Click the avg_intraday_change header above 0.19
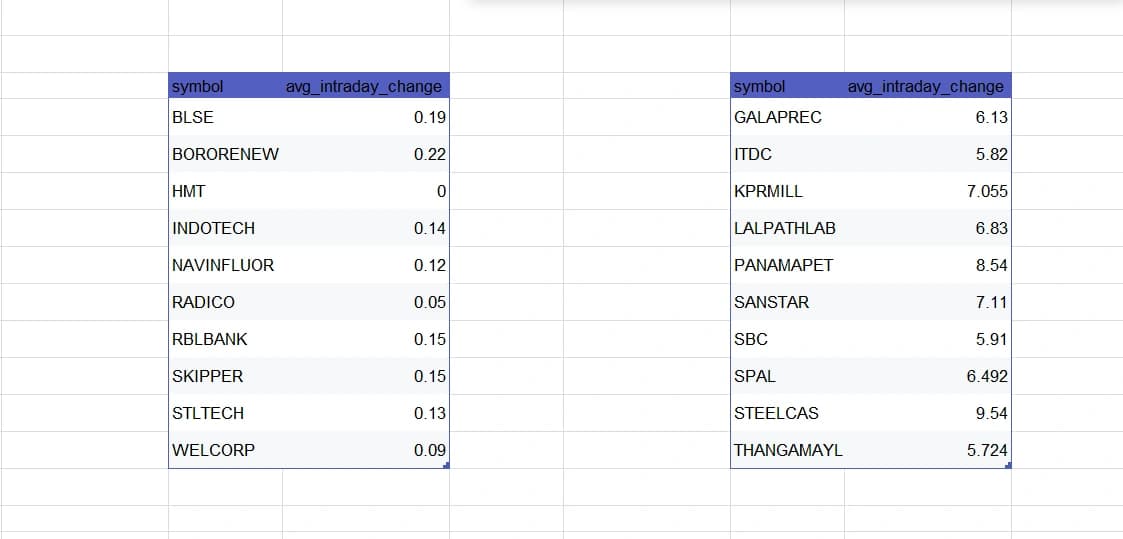Viewport: 1123px width, 539px height. click(366, 86)
